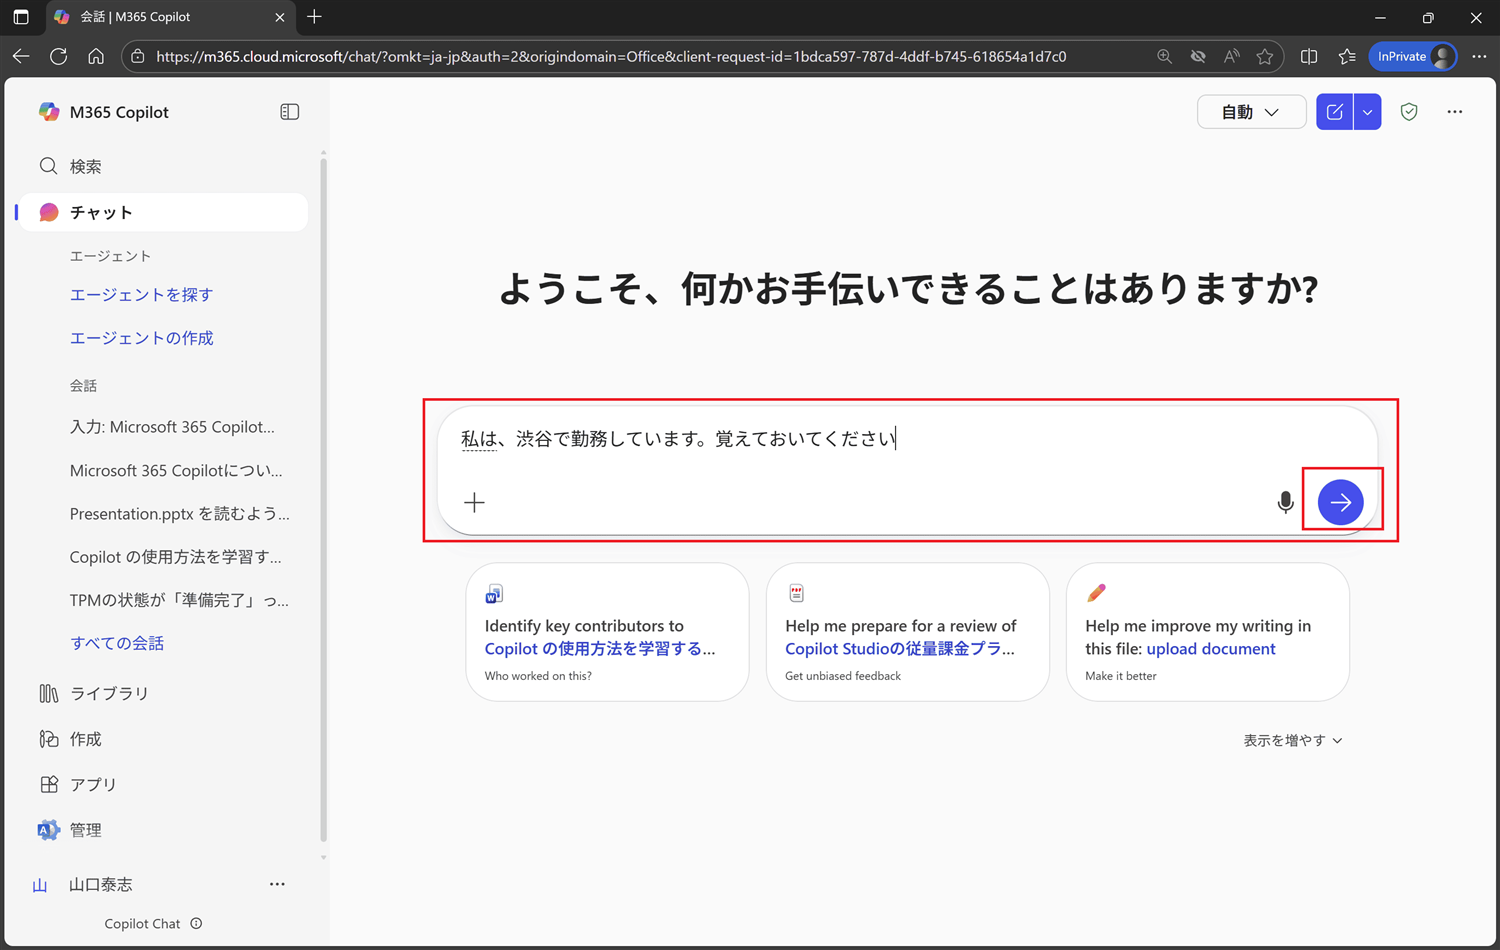Open ellipsis menu next to 山口泰志

tap(277, 884)
